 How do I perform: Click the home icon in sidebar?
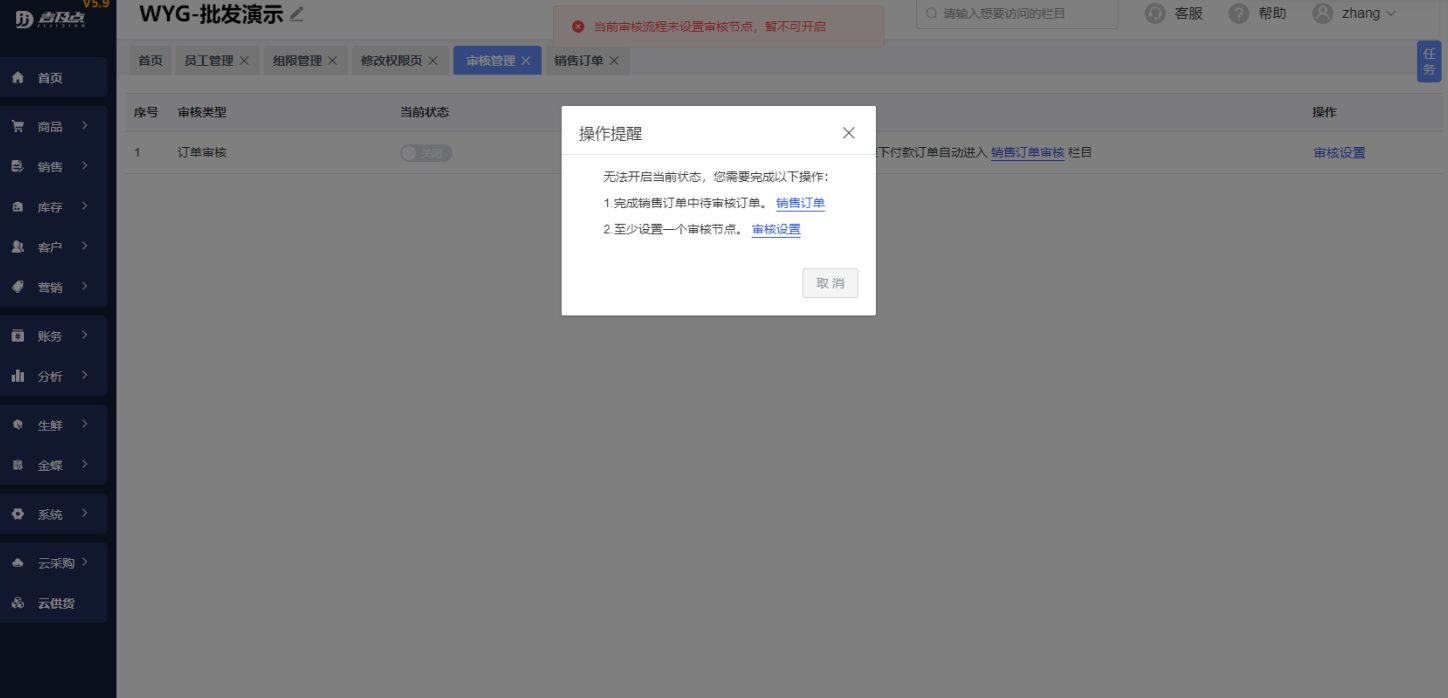click(x=18, y=78)
